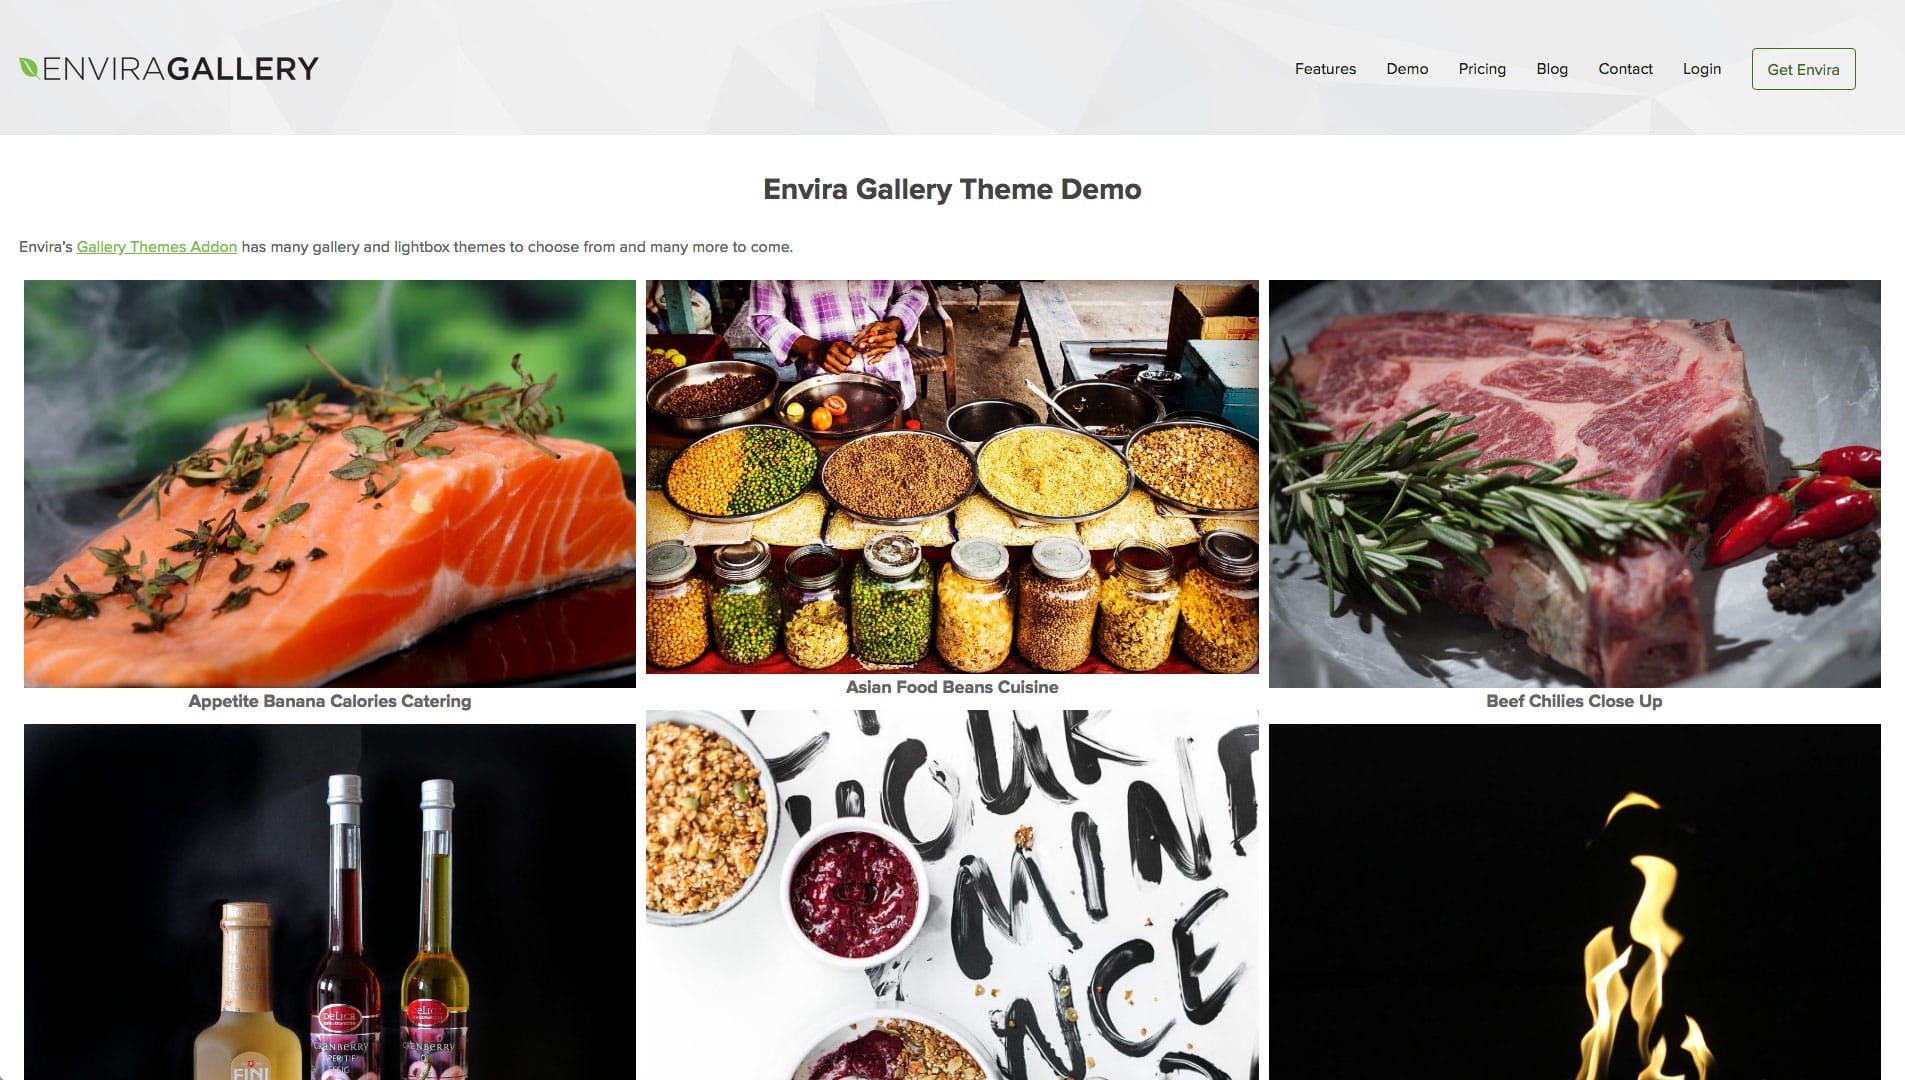1905x1080 pixels.
Task: Click the Envira Gallery leaf logo
Action: (29, 68)
